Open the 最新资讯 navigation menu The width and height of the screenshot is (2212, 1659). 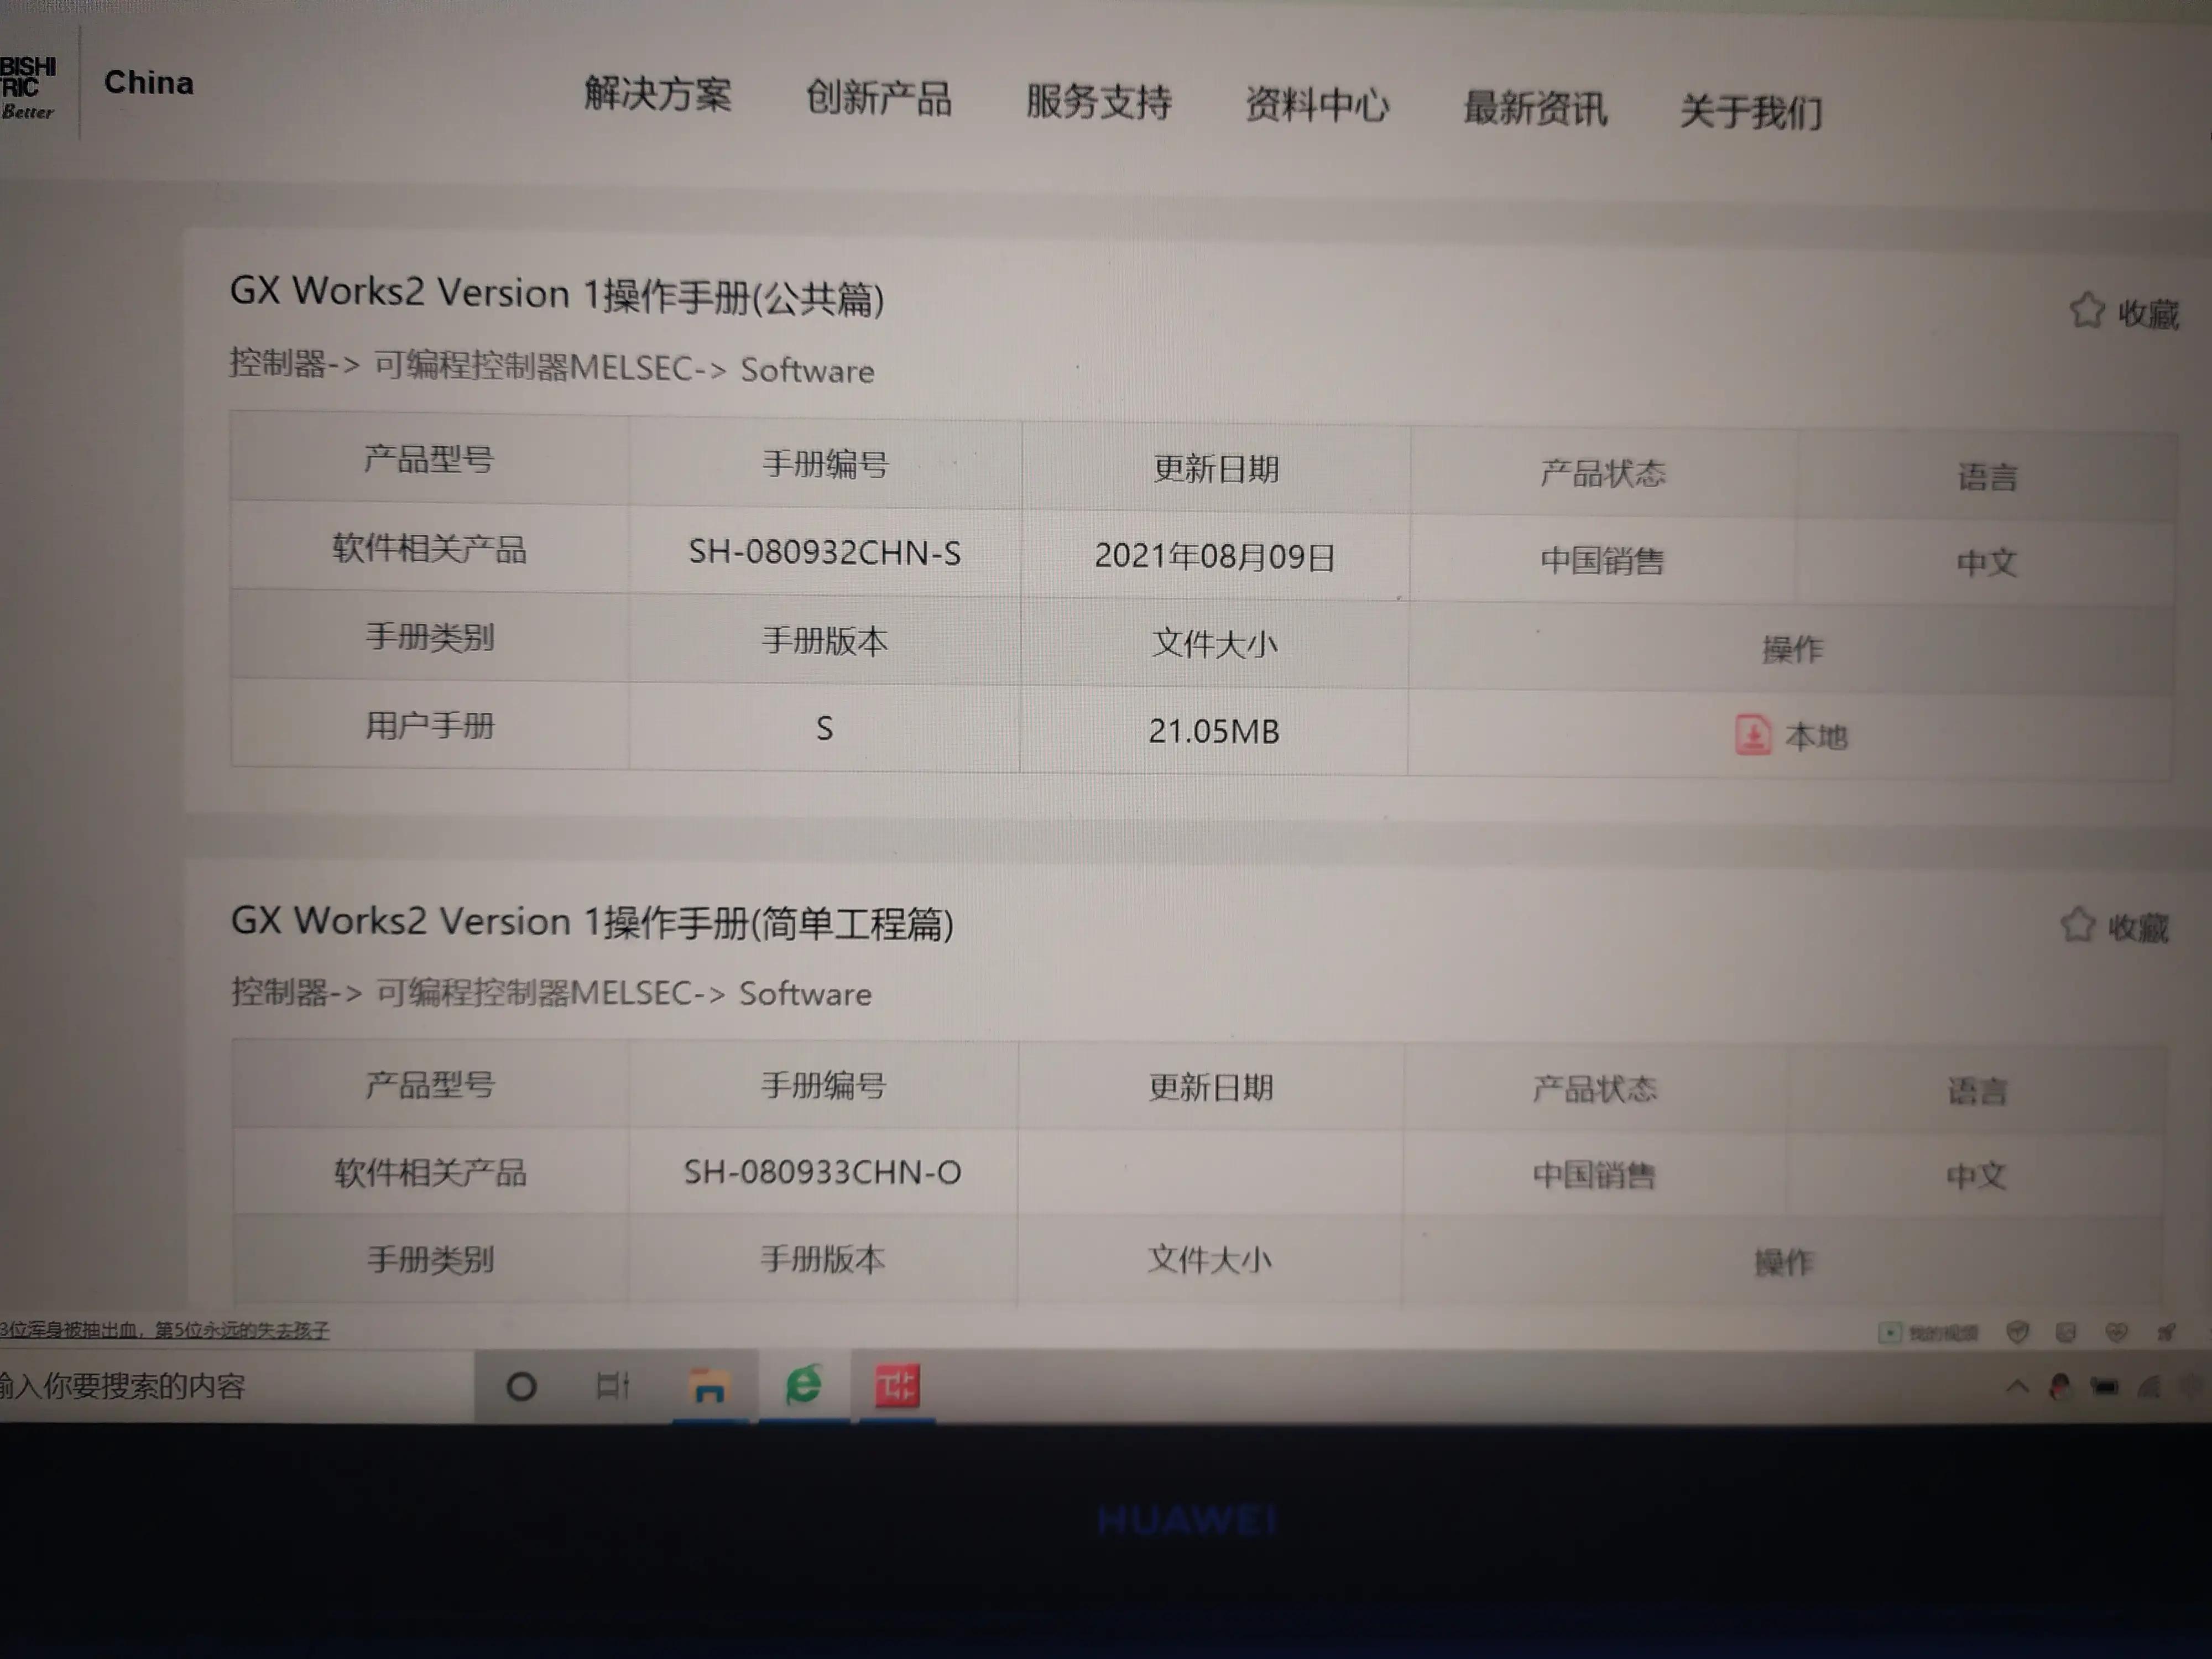[1535, 108]
